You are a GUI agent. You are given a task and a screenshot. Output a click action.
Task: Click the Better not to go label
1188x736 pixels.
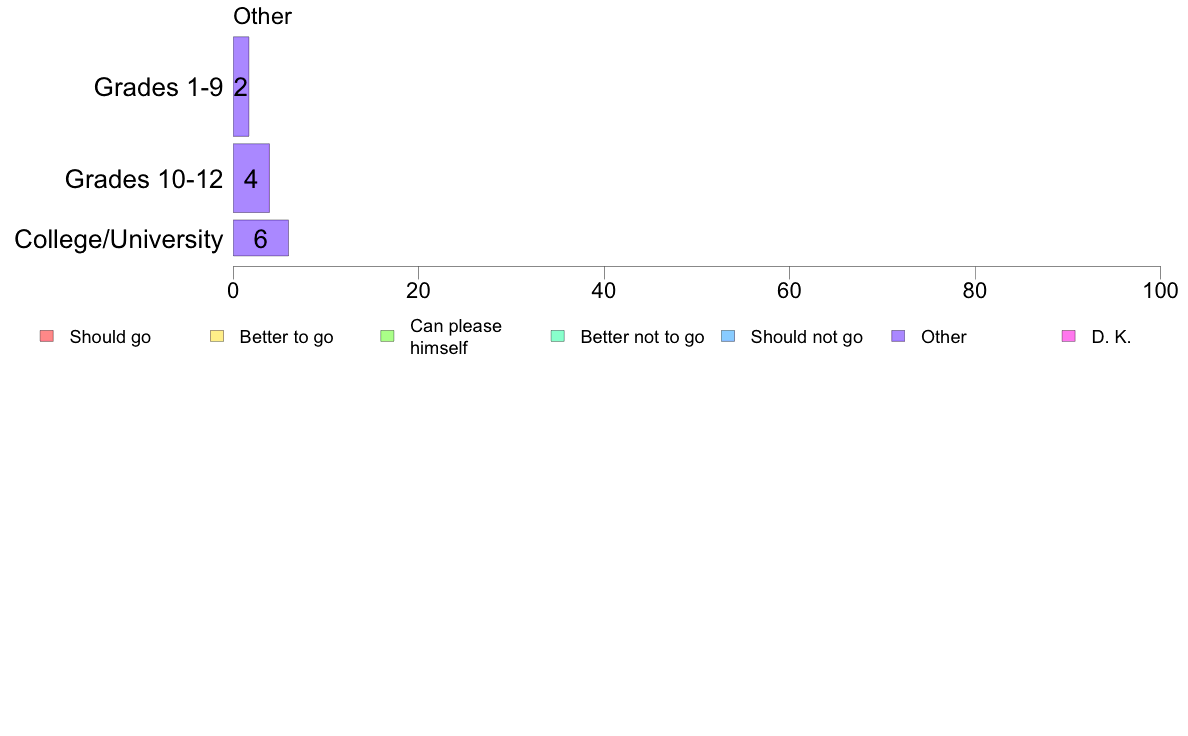point(642,337)
